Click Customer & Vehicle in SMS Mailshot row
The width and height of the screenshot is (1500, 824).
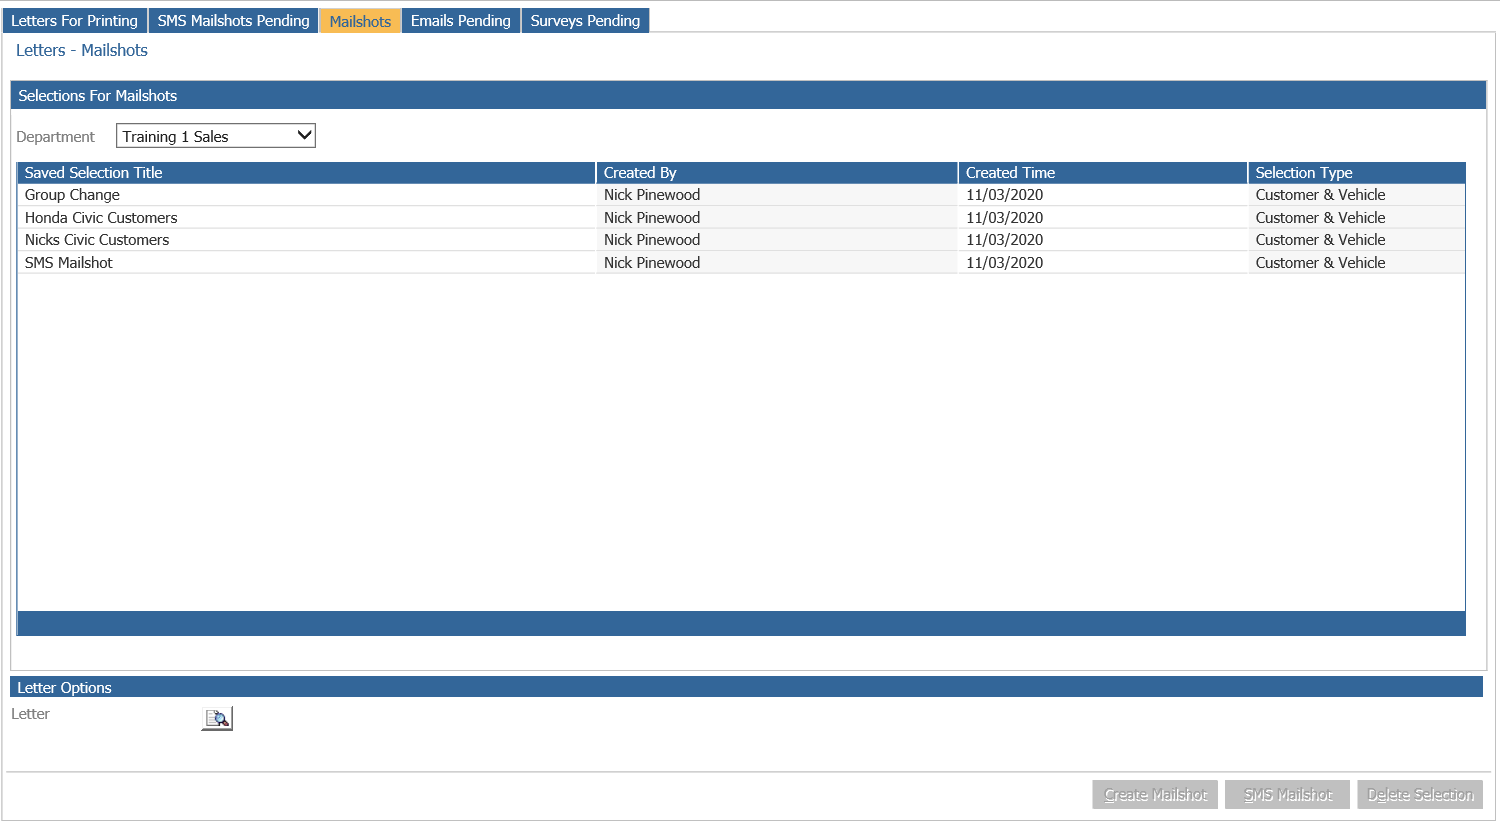(x=1320, y=263)
